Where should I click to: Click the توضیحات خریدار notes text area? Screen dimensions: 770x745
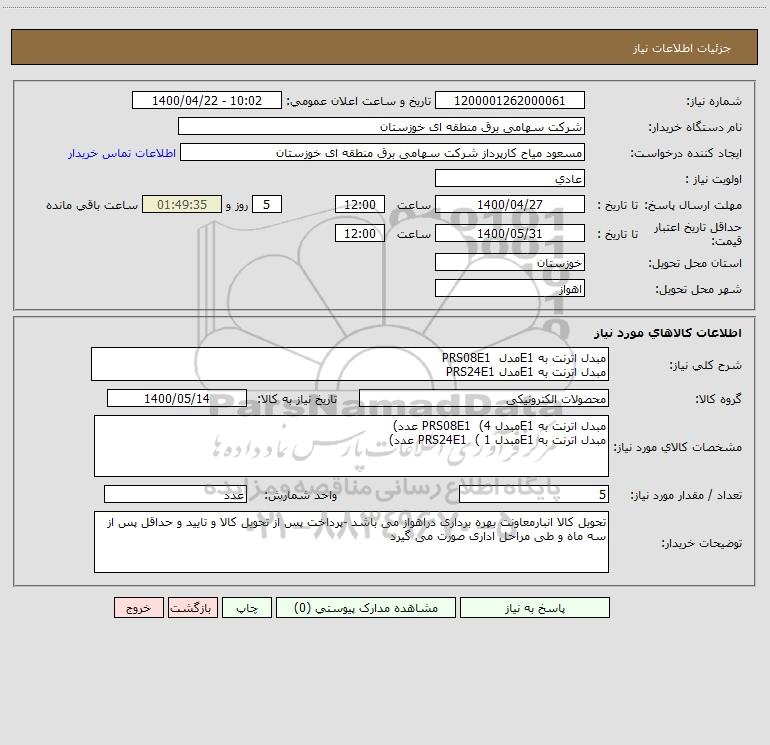(x=351, y=542)
